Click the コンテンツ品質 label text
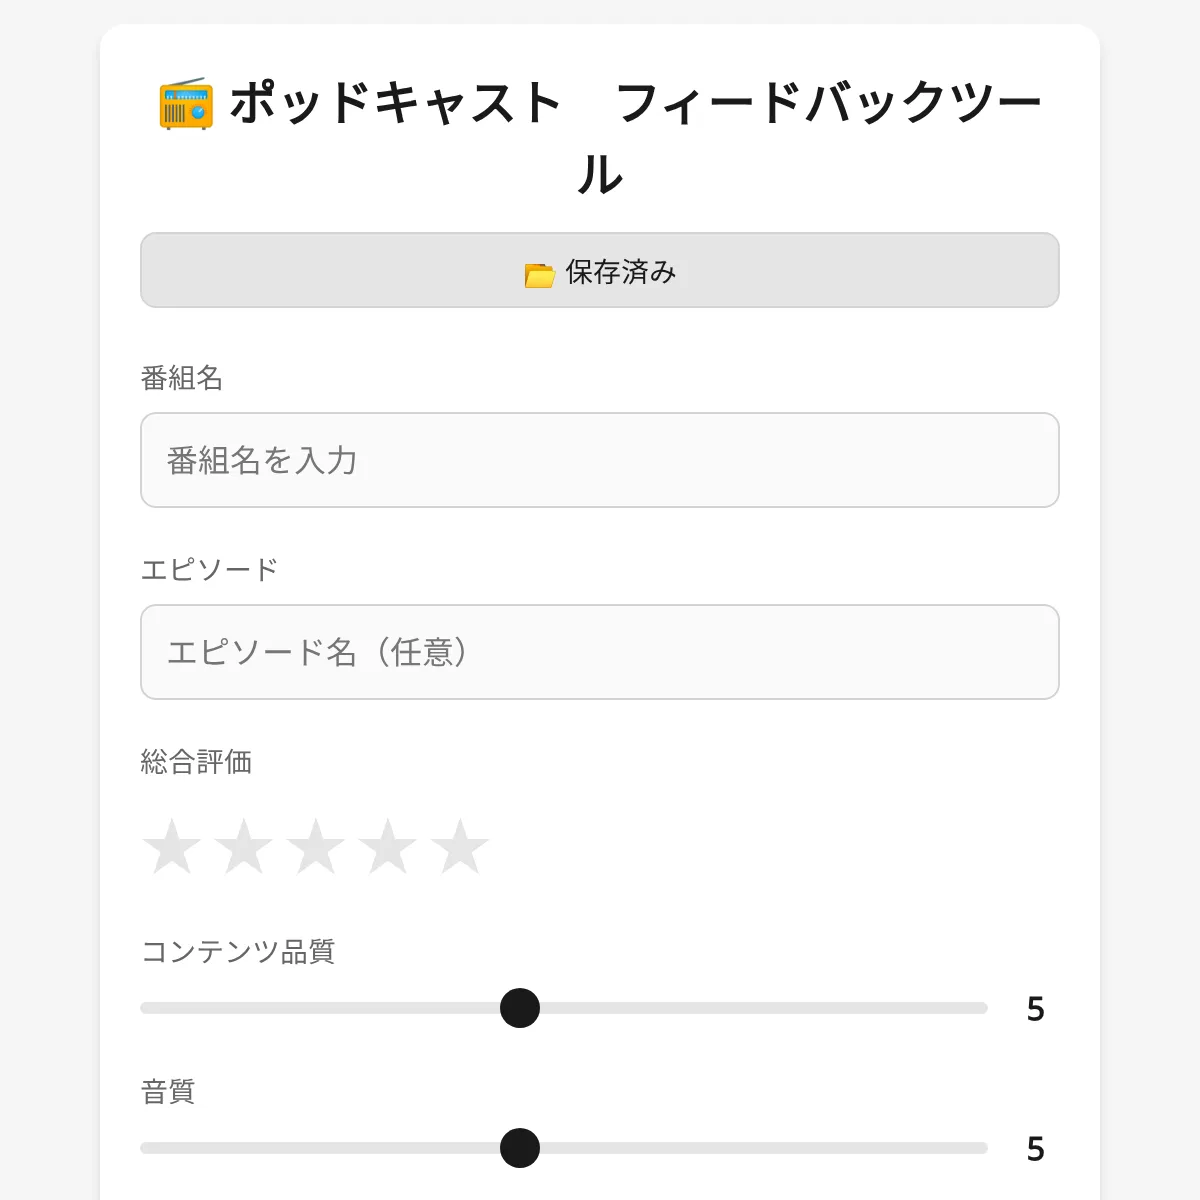 tap(237, 951)
